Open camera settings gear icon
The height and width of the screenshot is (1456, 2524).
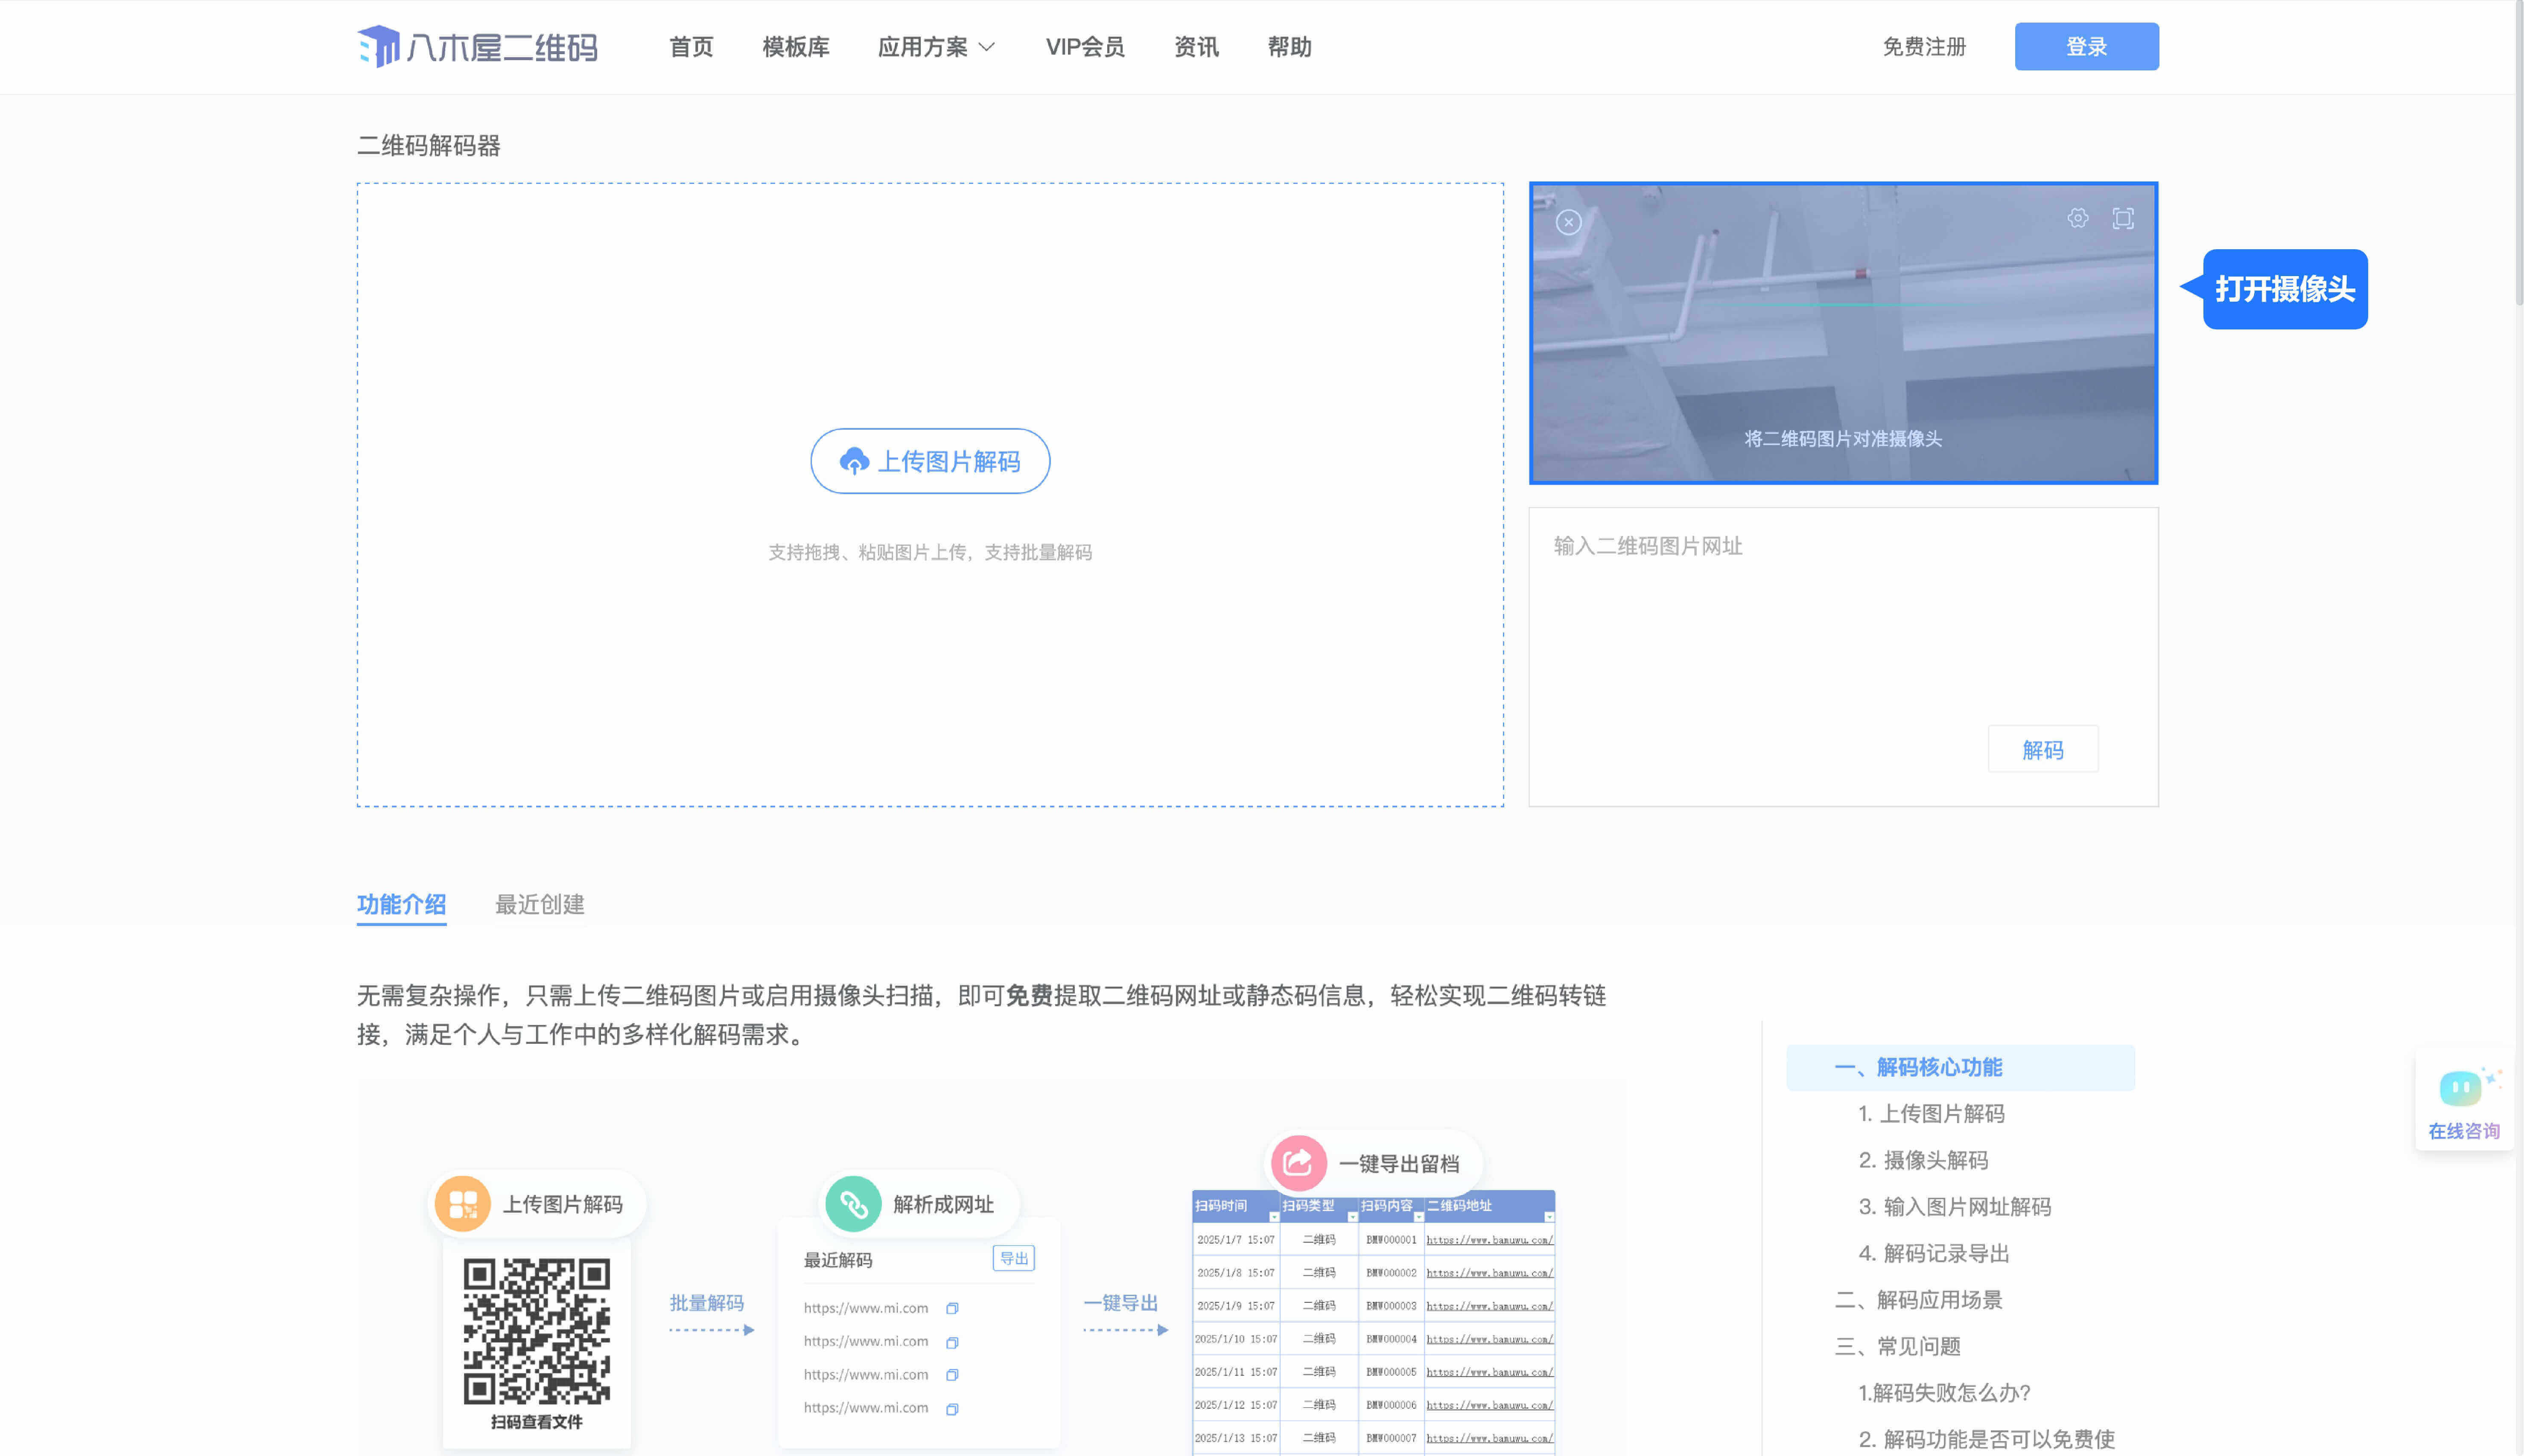coord(2078,218)
